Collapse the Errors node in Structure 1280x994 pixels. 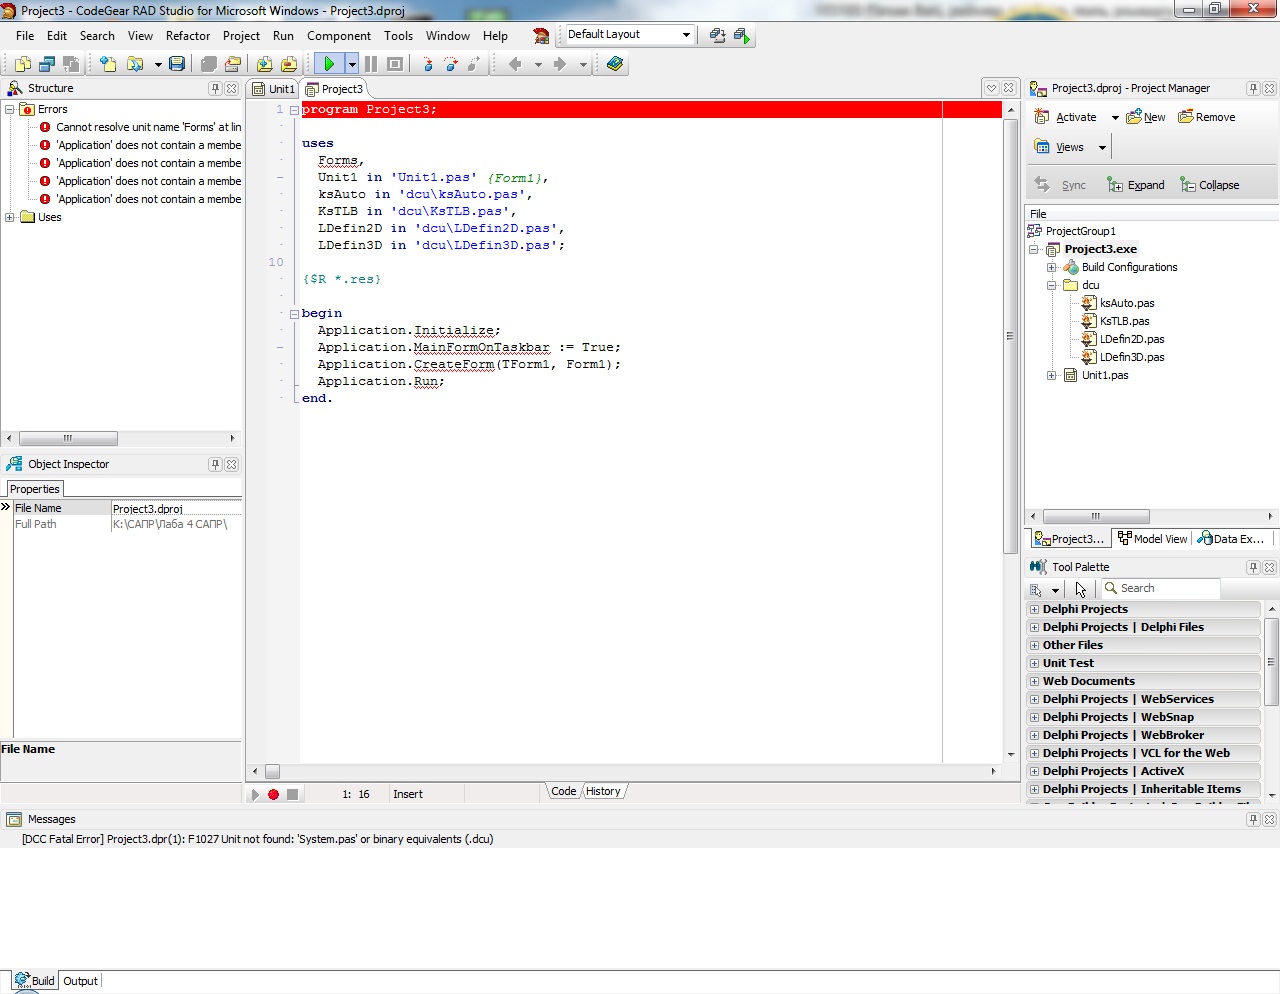pyautogui.click(x=10, y=109)
